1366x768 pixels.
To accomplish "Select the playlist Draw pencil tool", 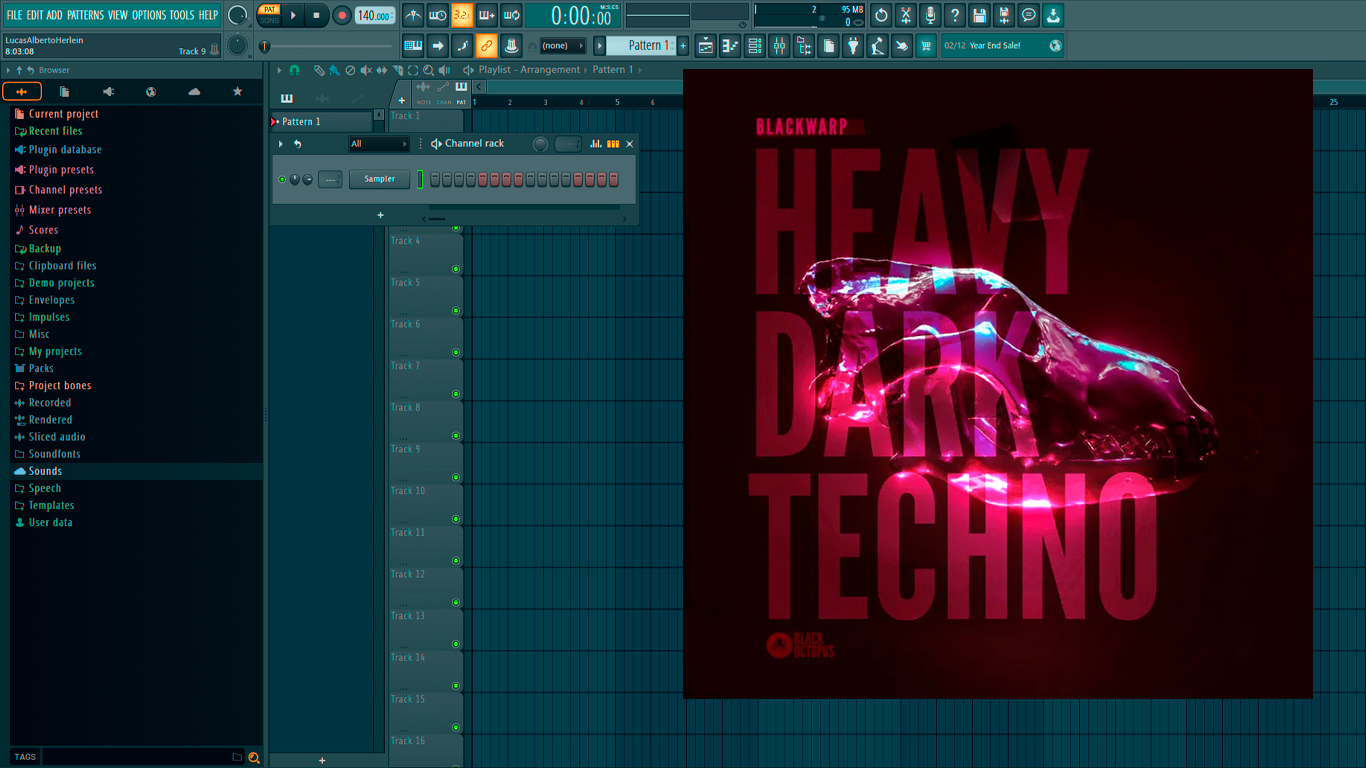I will [319, 70].
